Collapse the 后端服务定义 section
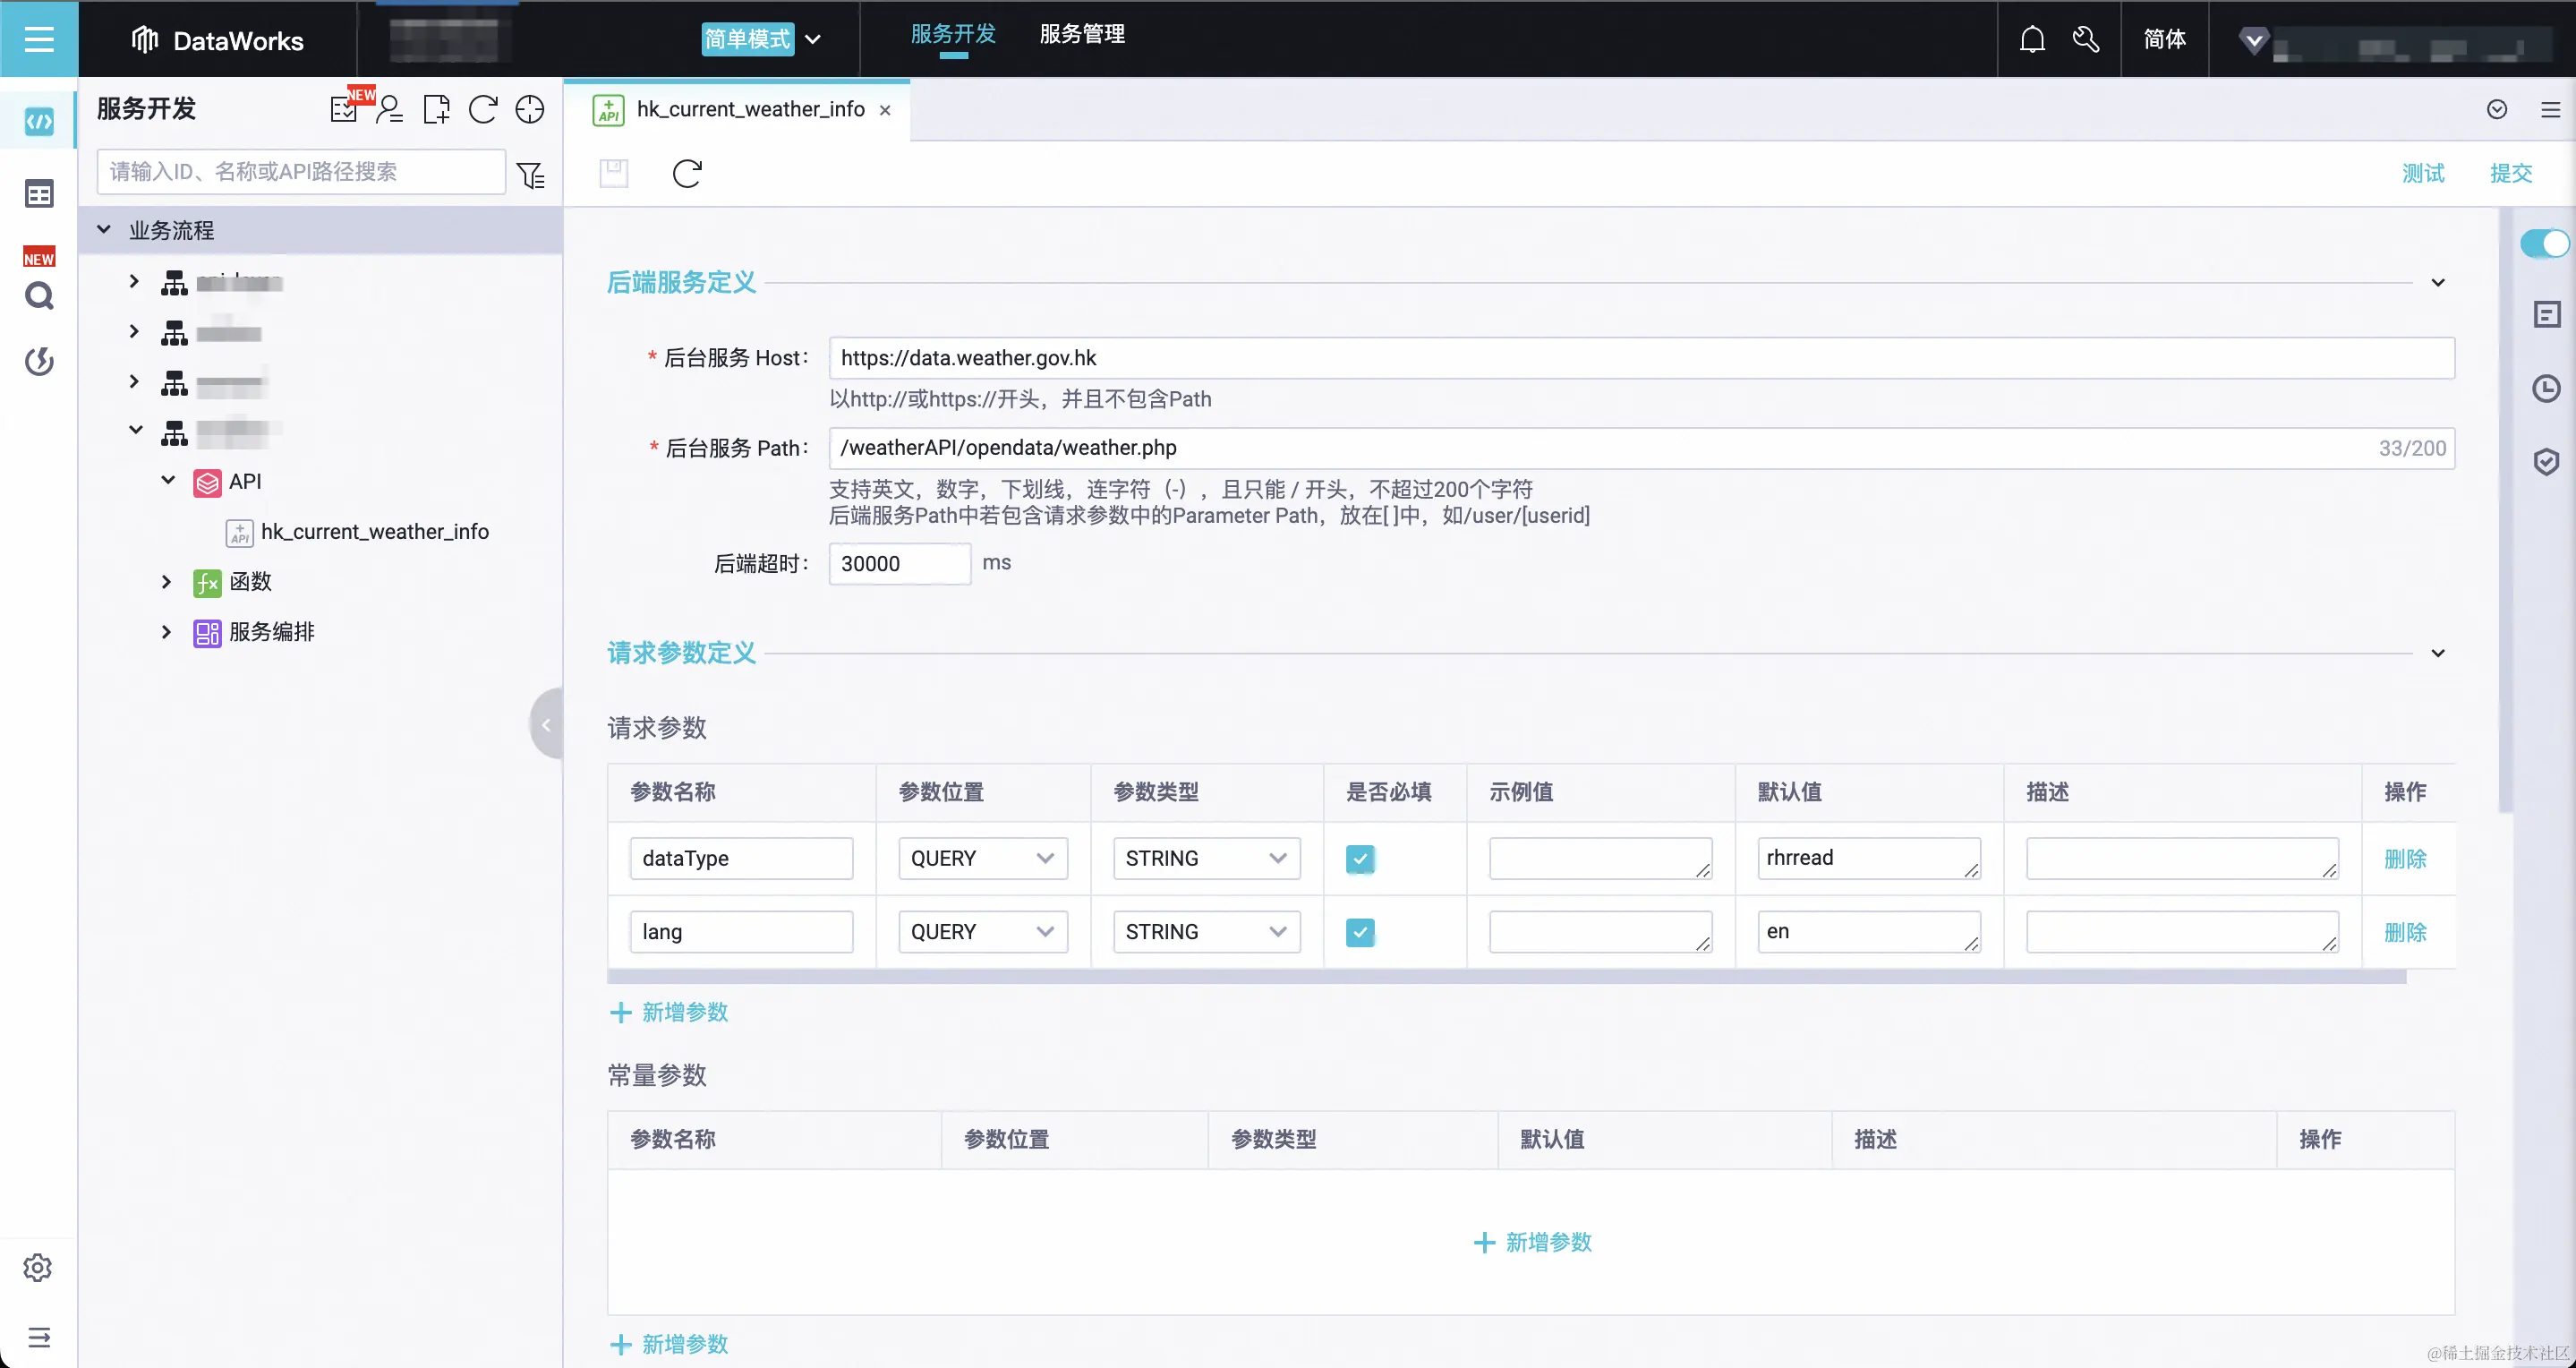Viewport: 2576px width, 1368px height. pyautogui.click(x=2438, y=282)
